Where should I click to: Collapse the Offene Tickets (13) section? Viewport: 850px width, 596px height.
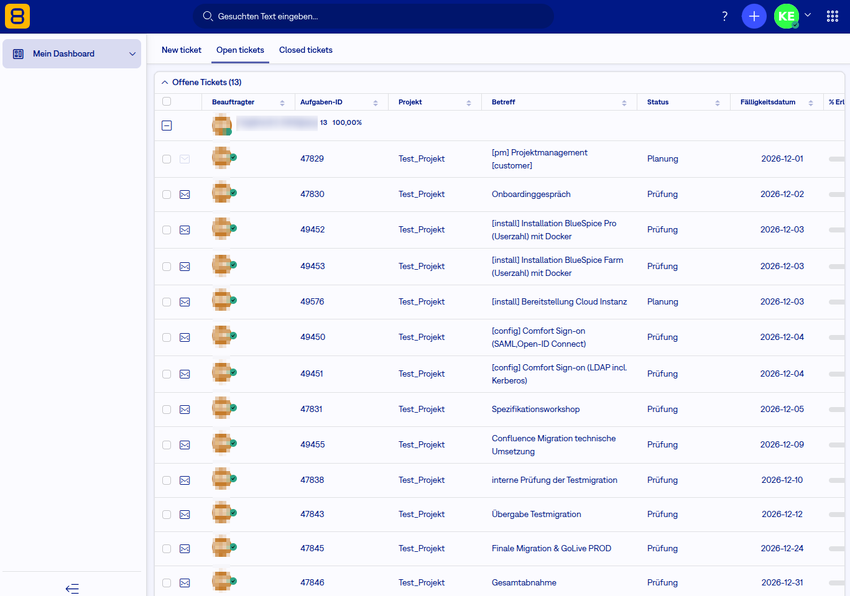[x=165, y=82]
